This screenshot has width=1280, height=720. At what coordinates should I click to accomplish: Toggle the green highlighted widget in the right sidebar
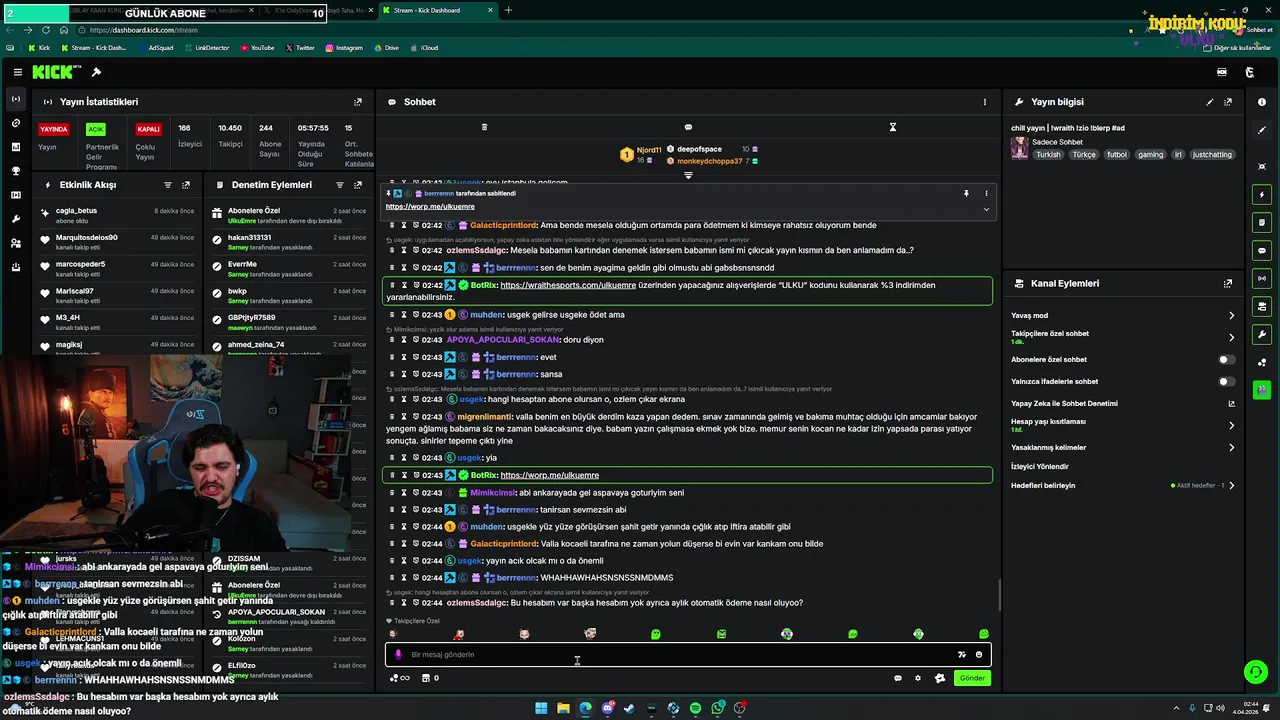[x=1262, y=389]
